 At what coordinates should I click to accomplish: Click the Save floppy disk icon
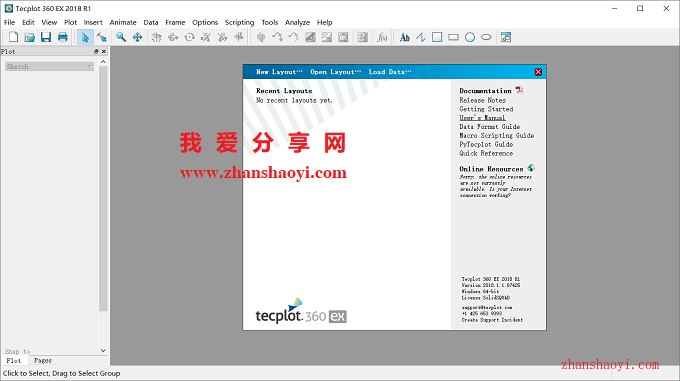pyautogui.click(x=46, y=37)
